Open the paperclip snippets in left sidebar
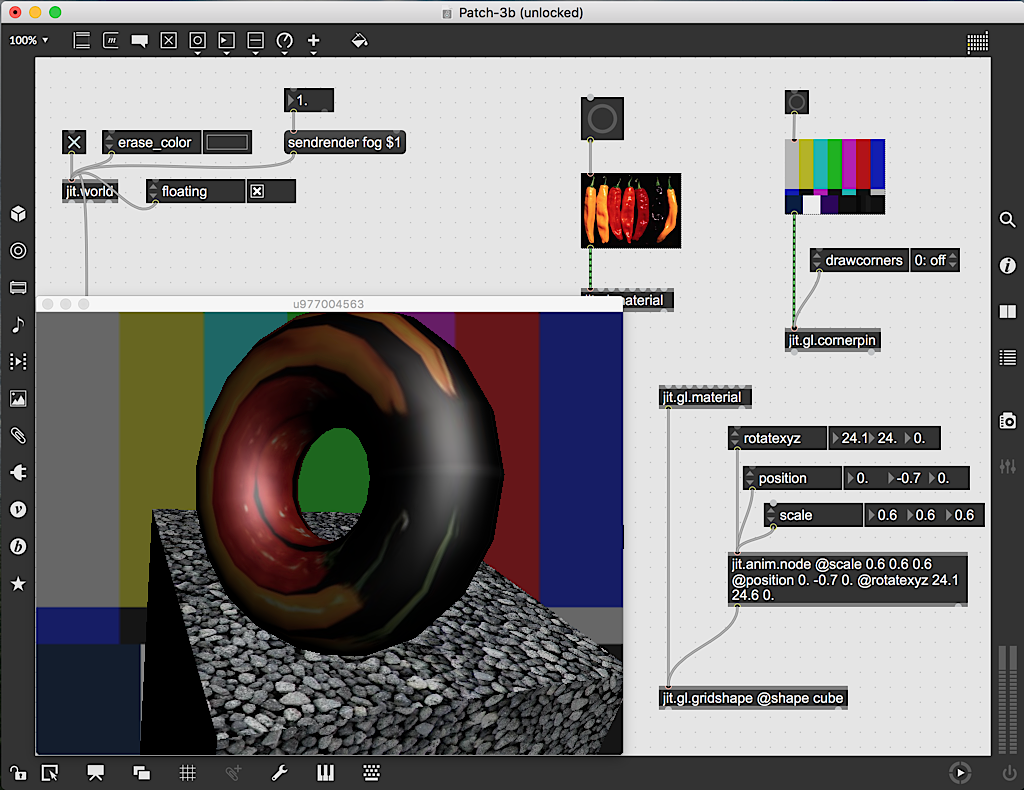1024x790 pixels. (18, 435)
